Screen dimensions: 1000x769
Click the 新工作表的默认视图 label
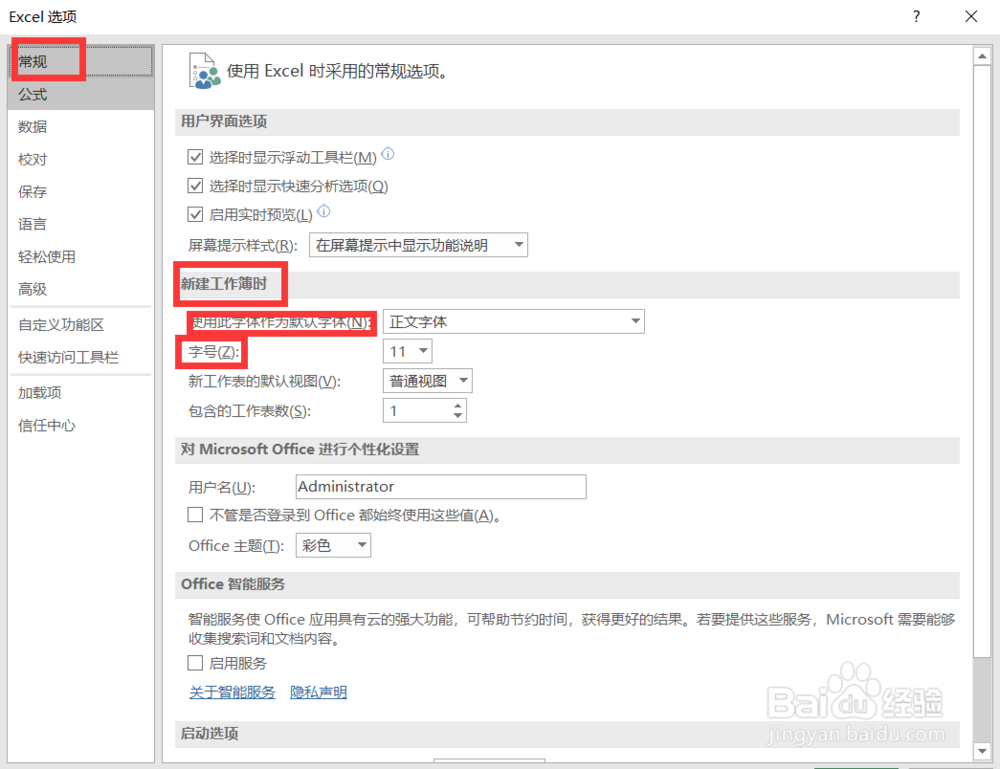[x=265, y=381]
